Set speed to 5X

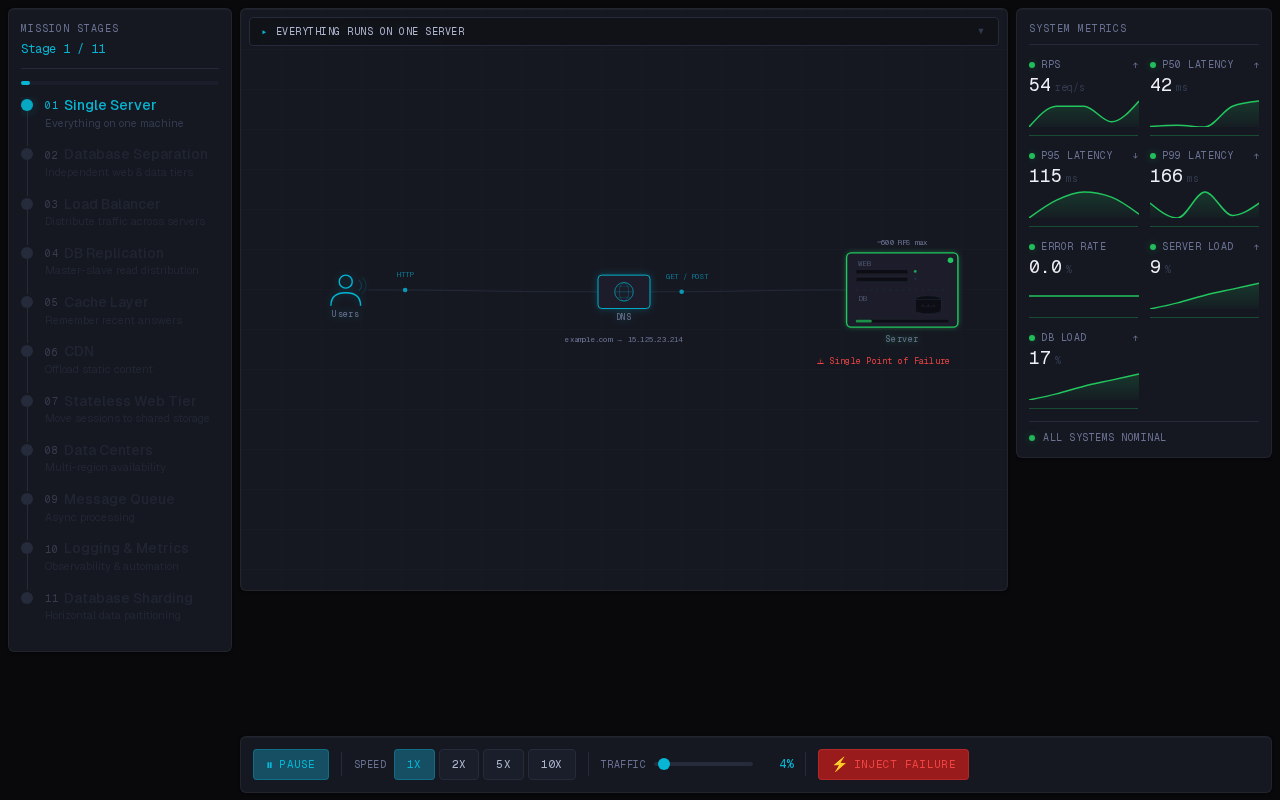503,765
